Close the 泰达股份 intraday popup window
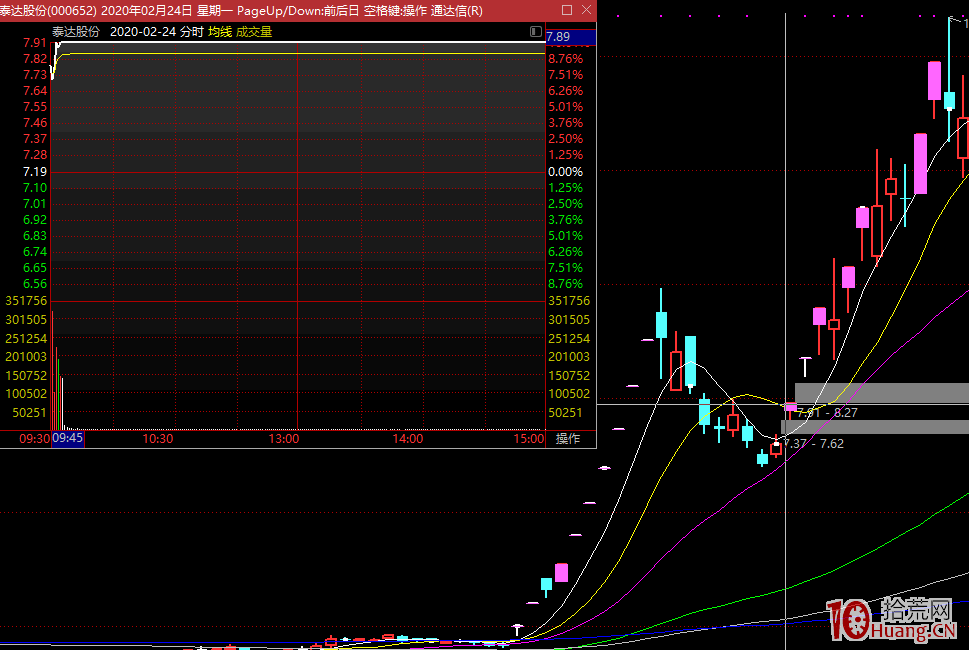Screen dimensions: 969x650 pyautogui.click(x=584, y=10)
